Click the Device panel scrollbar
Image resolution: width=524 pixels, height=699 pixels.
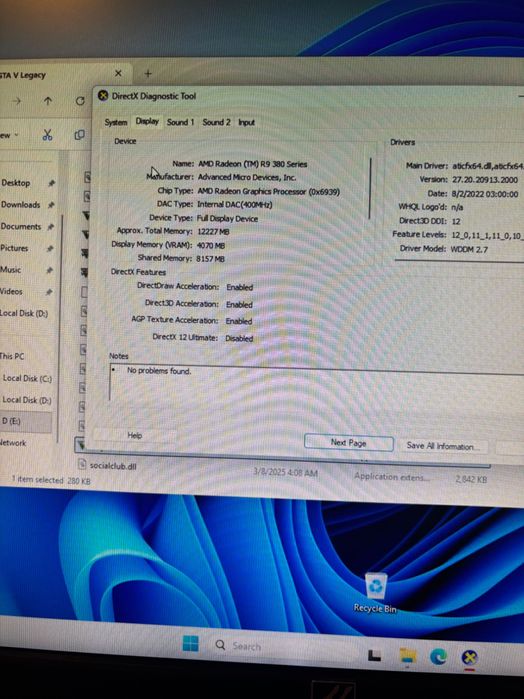tap(370, 188)
